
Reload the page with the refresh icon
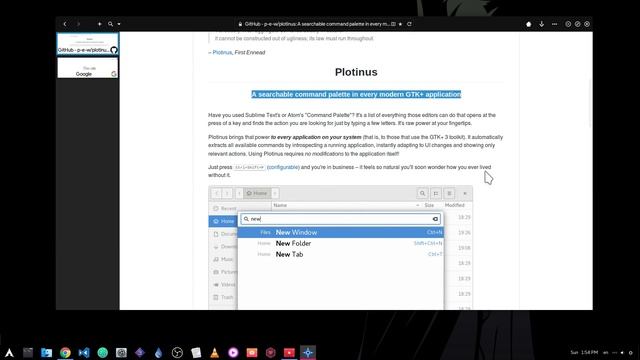409,24
